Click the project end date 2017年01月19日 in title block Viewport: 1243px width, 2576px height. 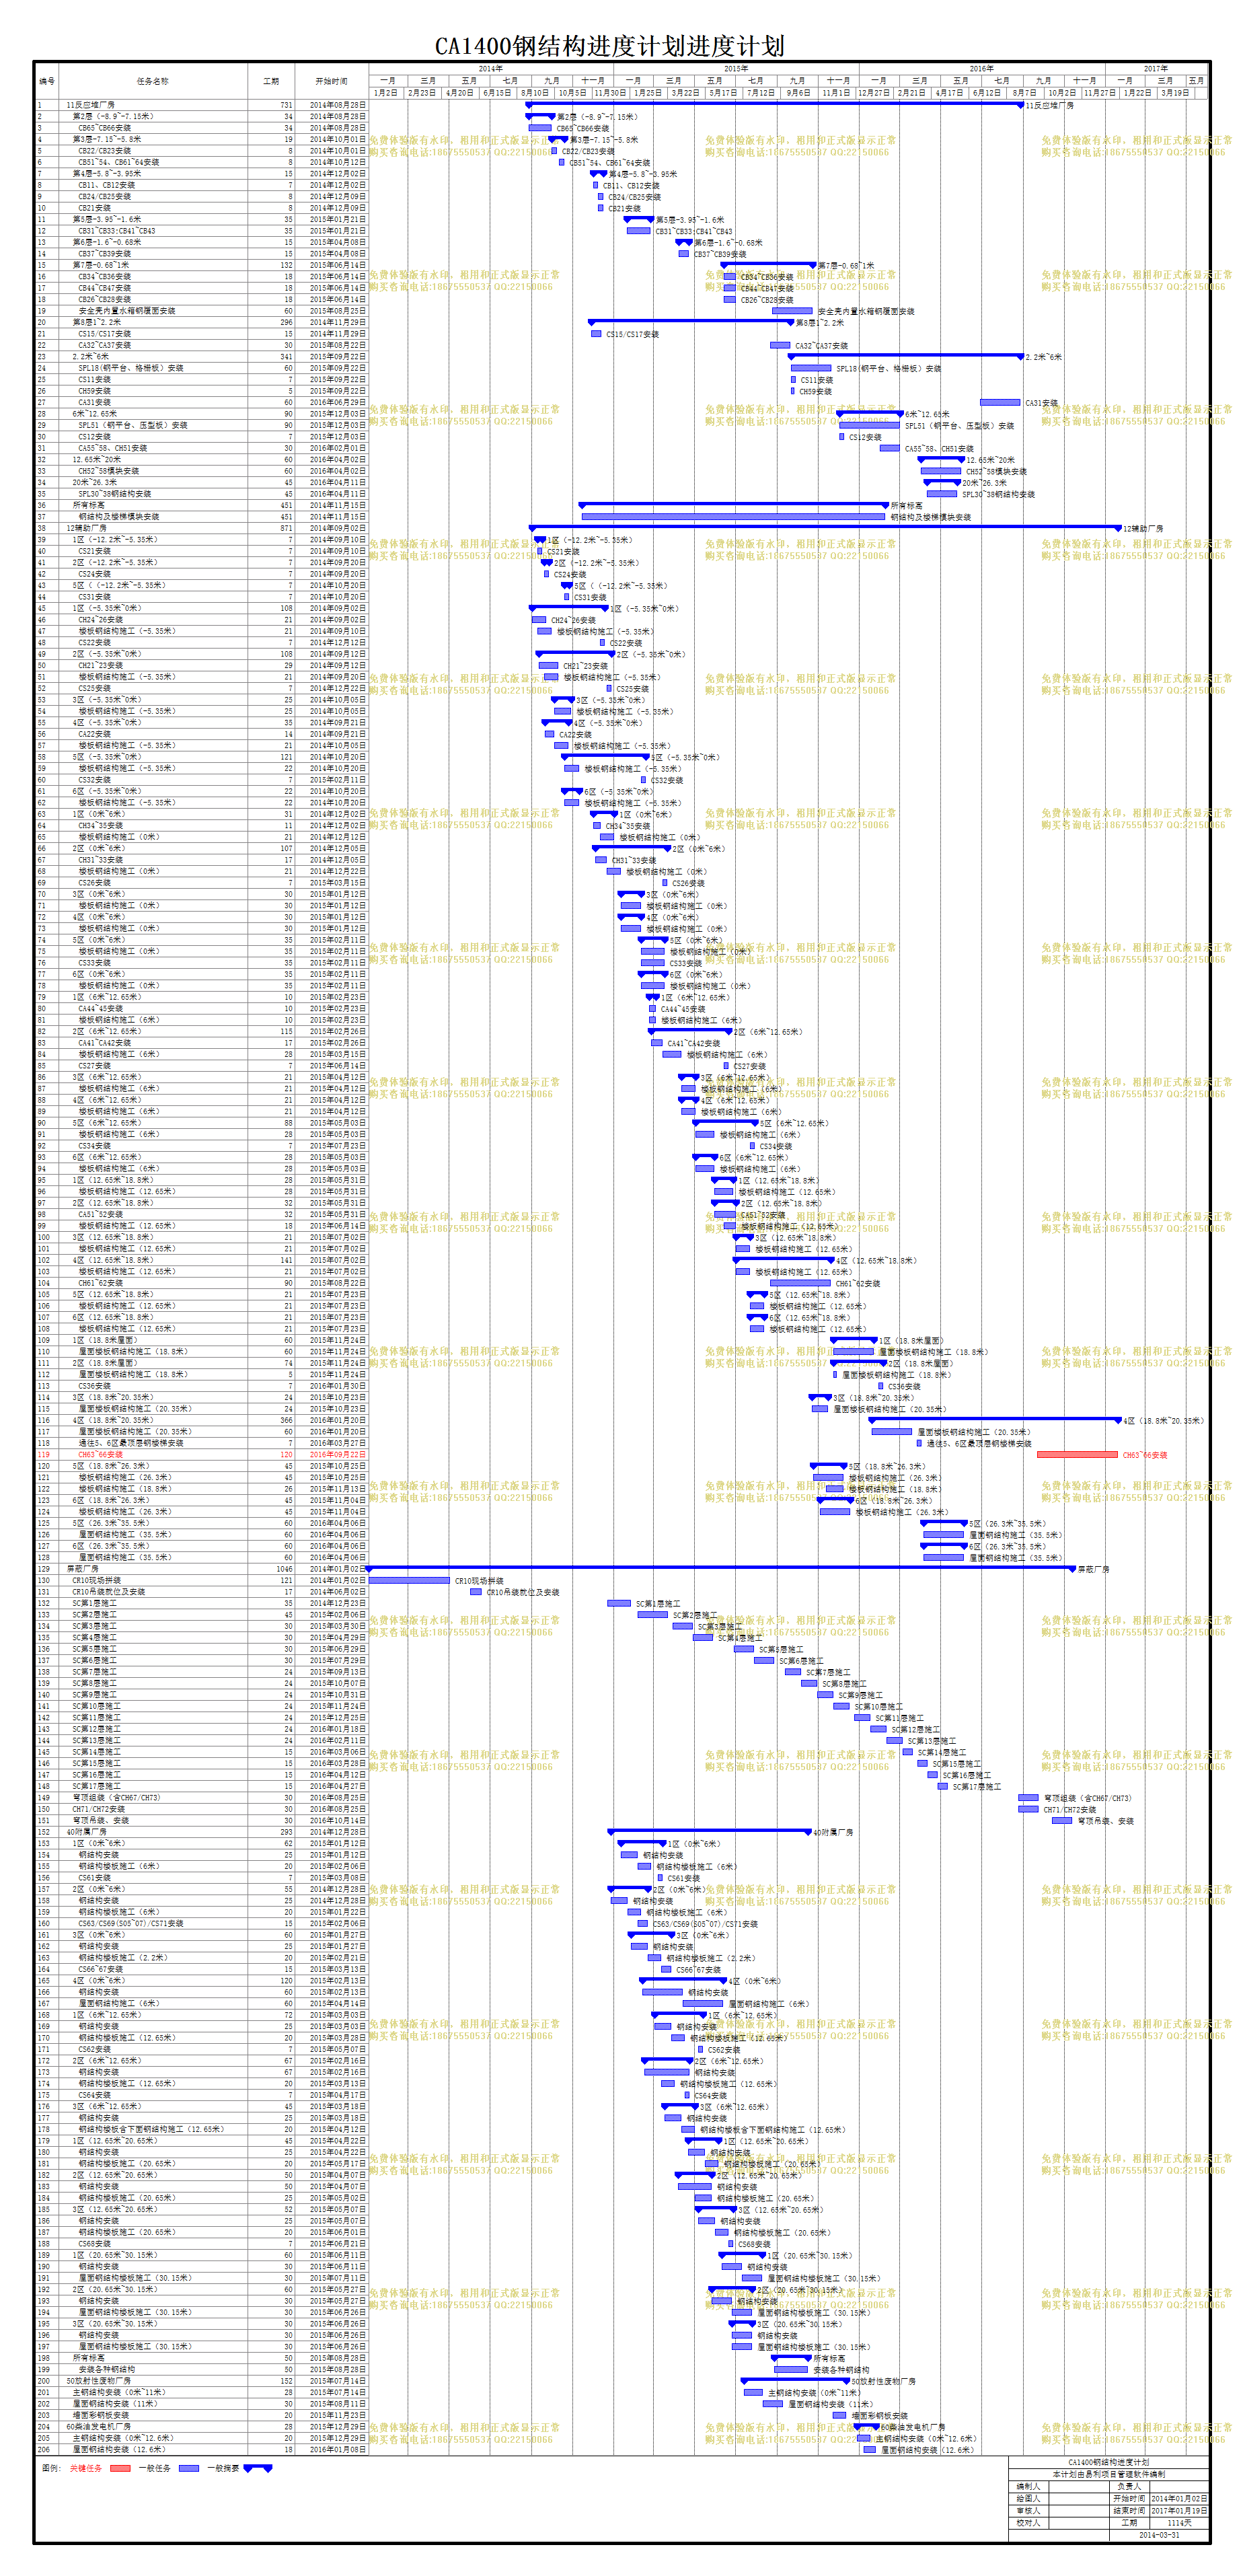(1178, 2510)
